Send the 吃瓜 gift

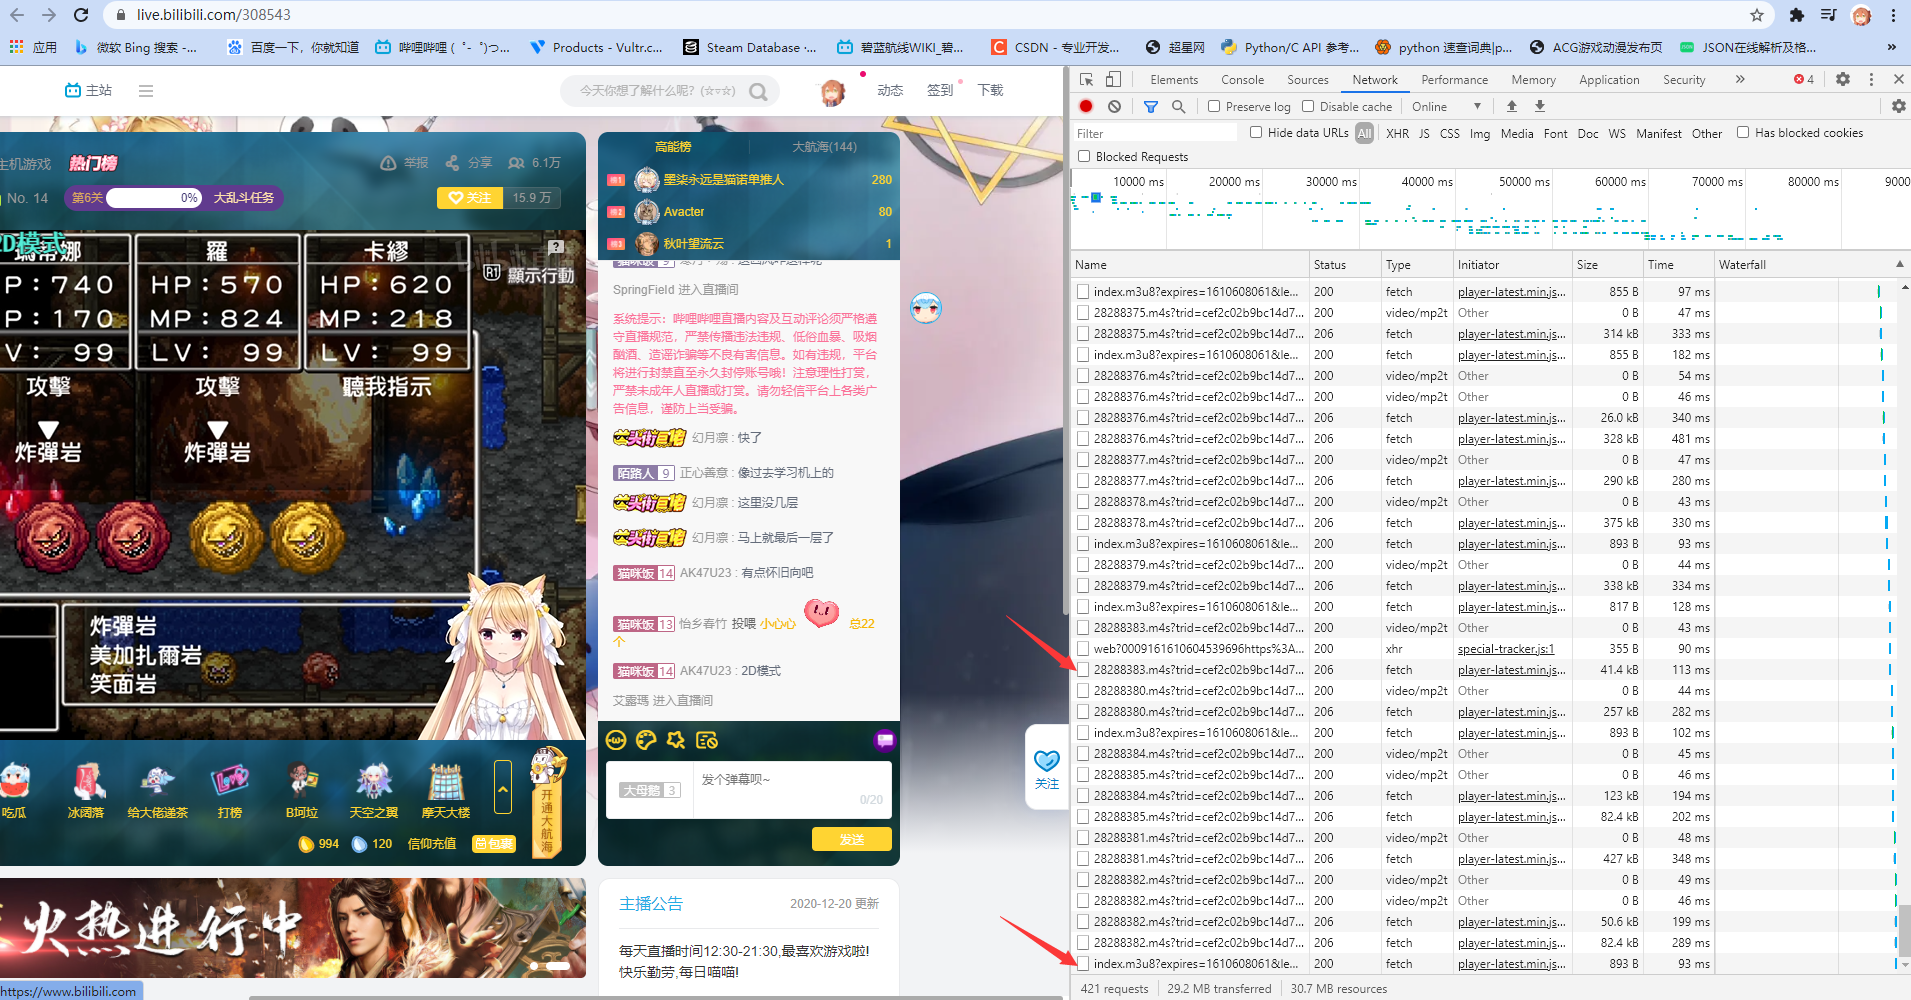[x=14, y=791]
